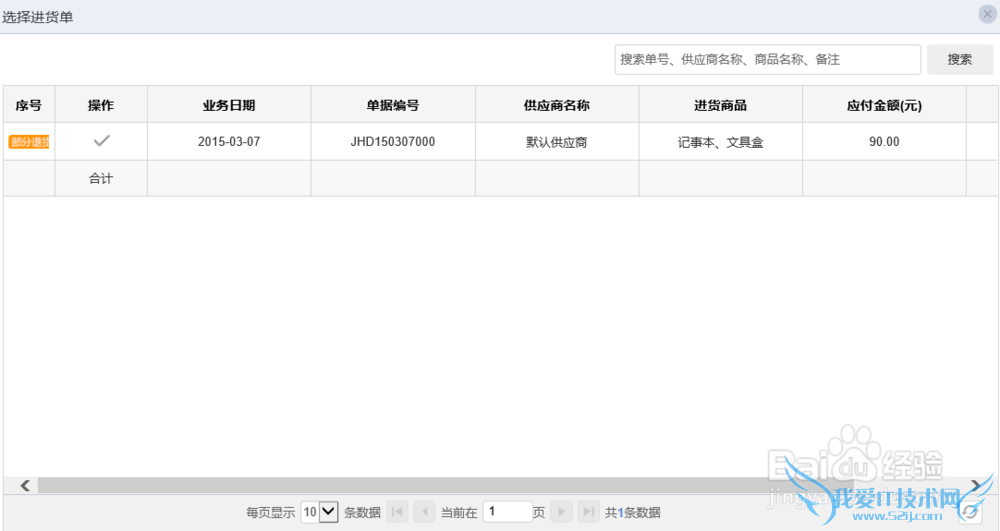
Task: Click the 搜索 button
Action: (x=959, y=59)
